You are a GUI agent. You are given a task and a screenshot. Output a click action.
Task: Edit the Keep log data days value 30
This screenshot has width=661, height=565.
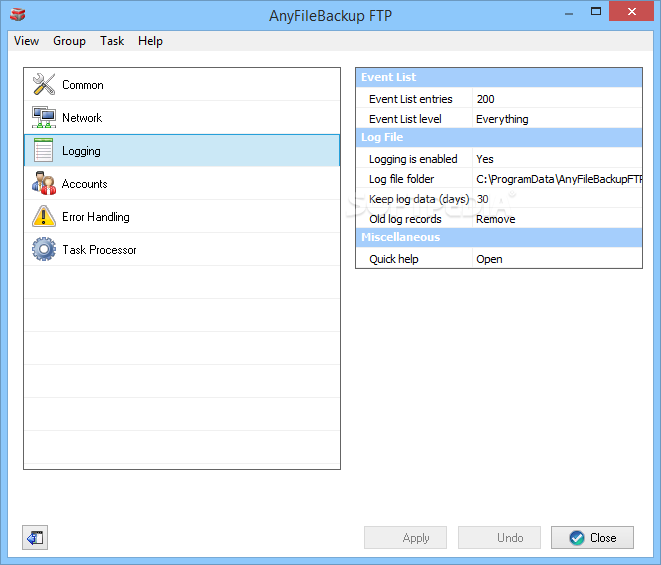[557, 199]
